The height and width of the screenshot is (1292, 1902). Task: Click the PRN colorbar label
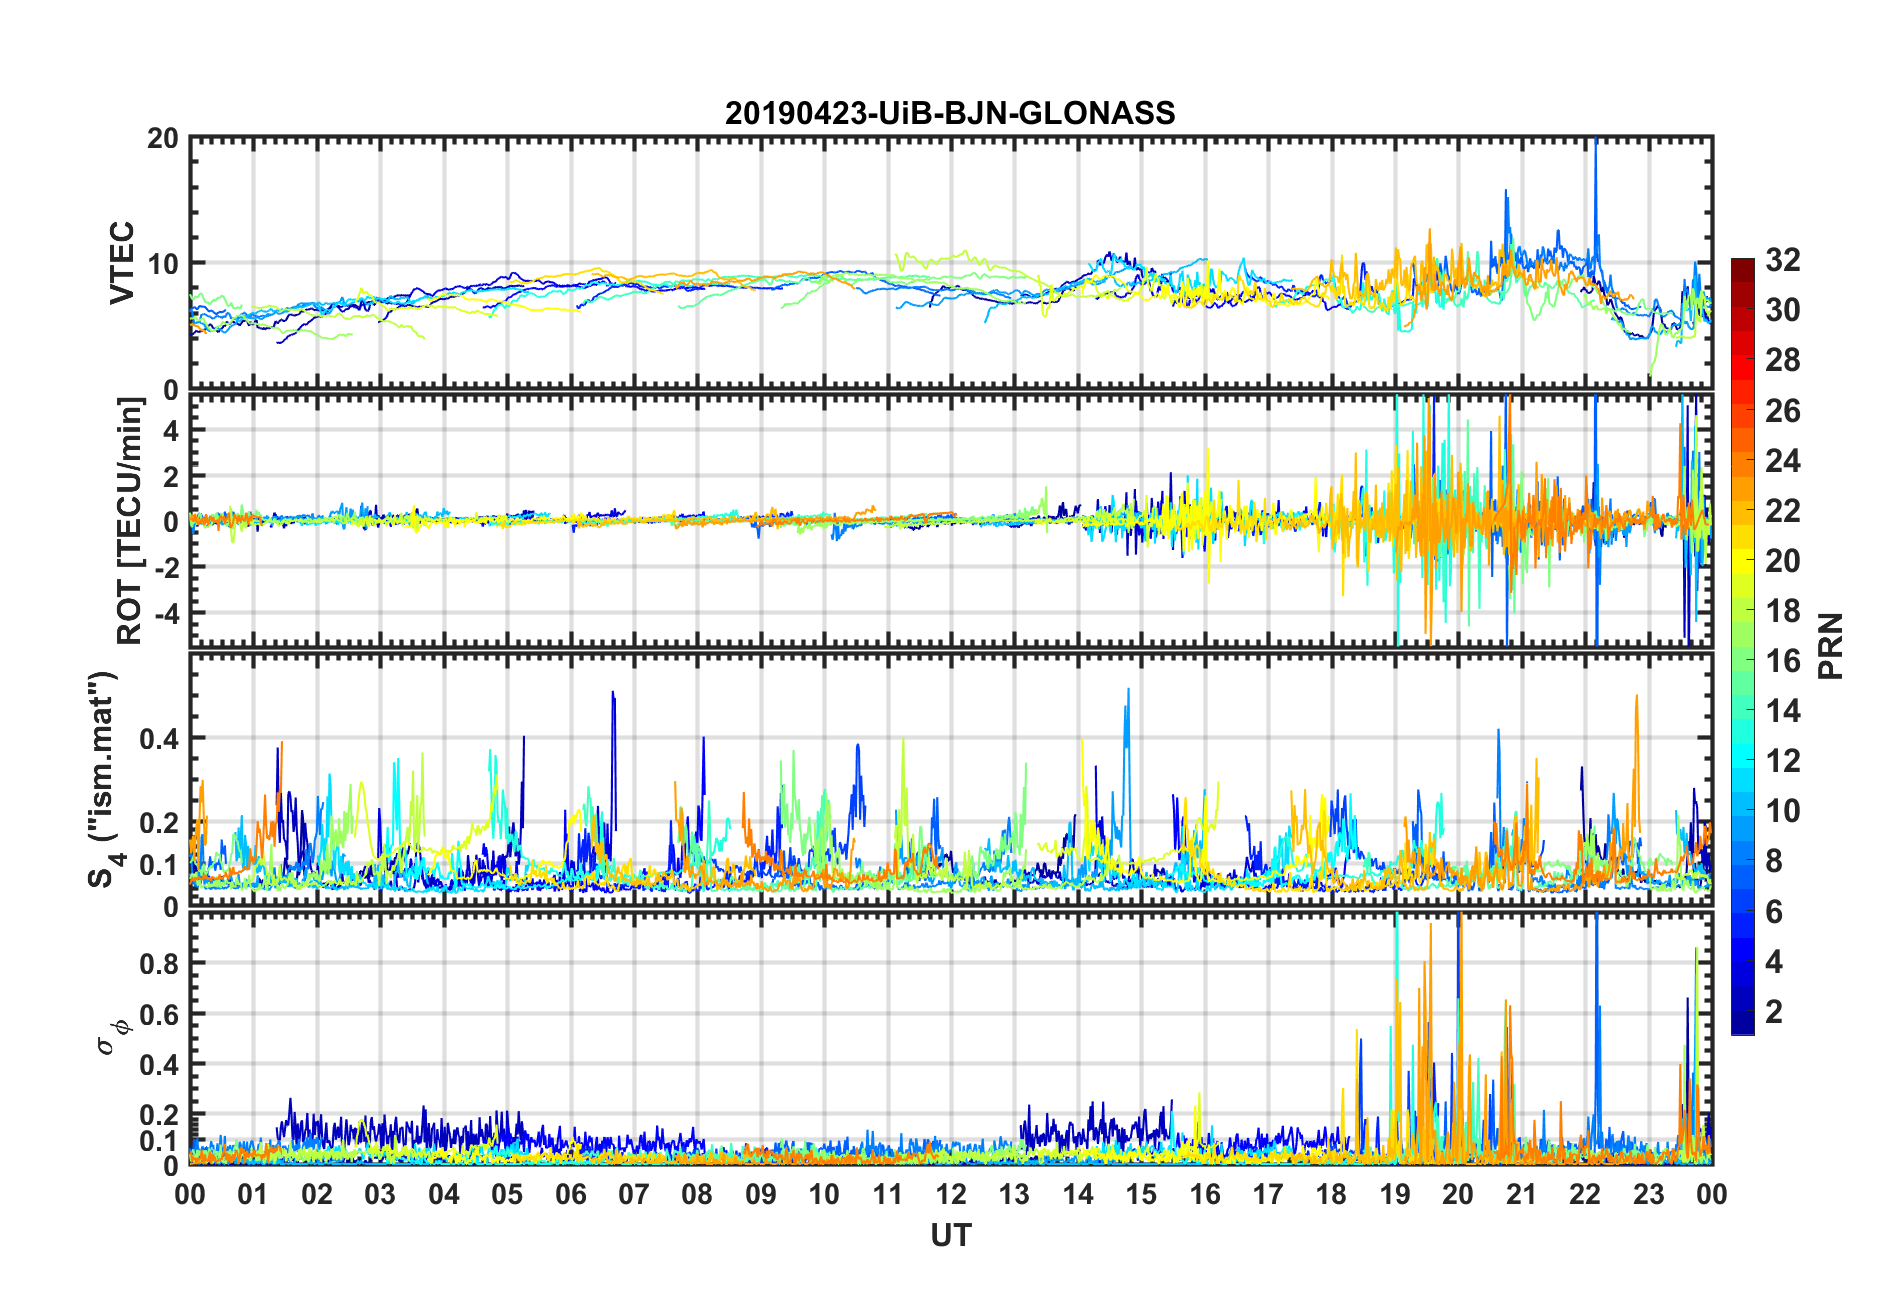[x=1831, y=646]
